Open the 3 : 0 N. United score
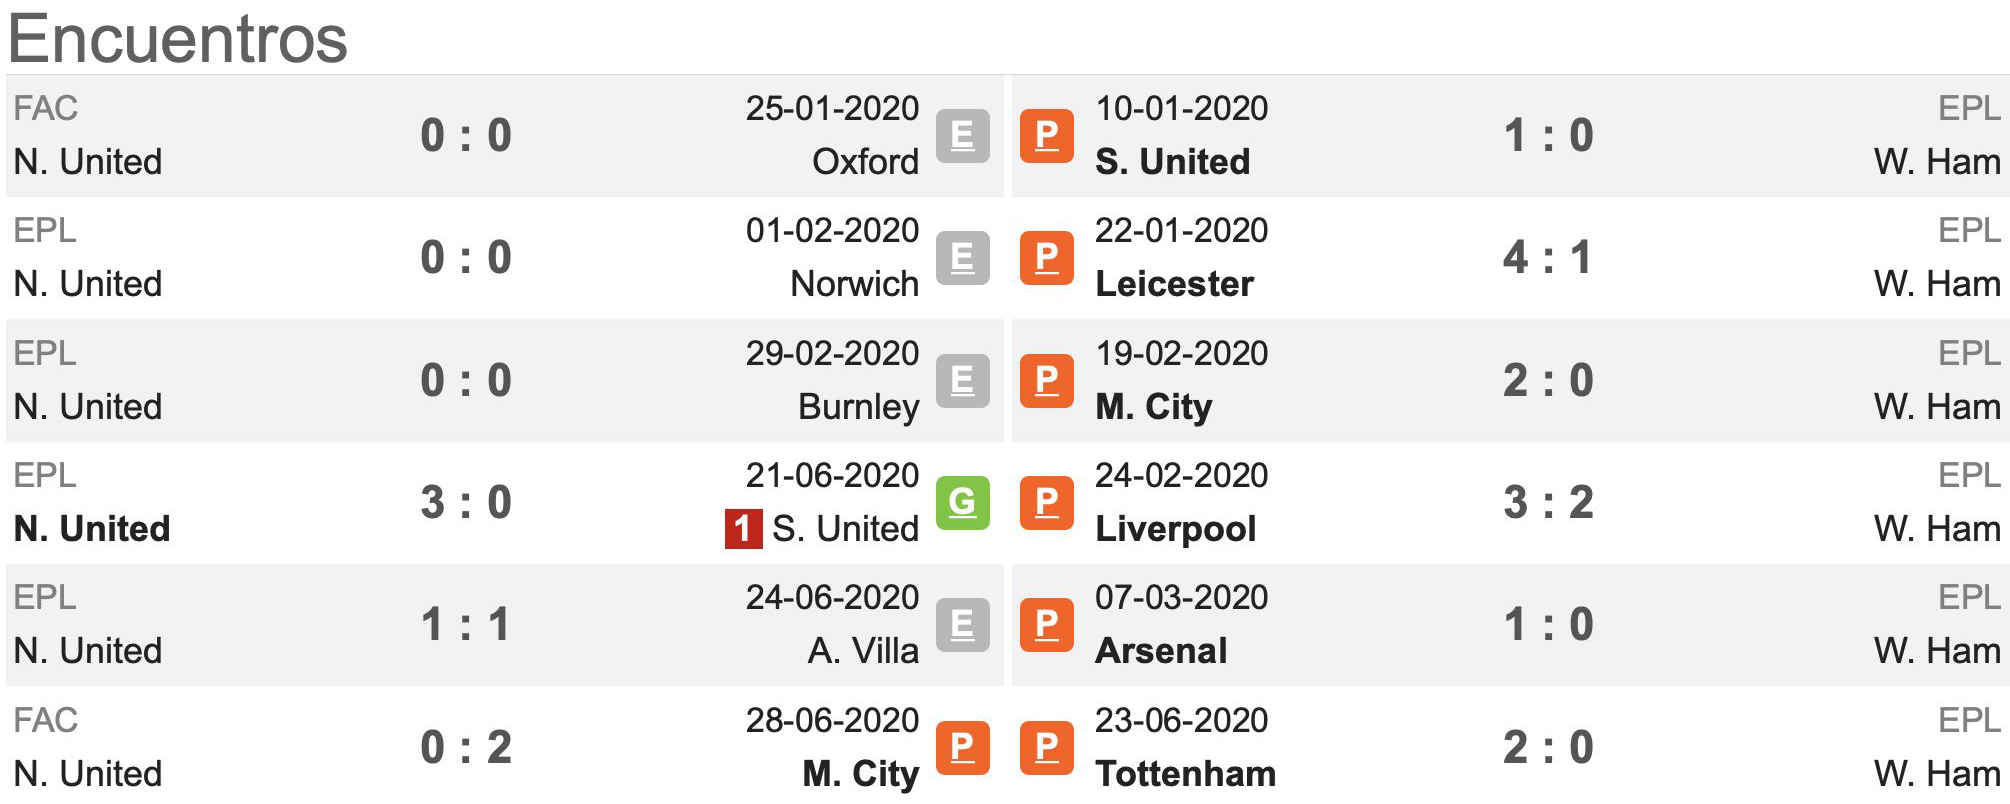2010x804 pixels. tap(466, 502)
